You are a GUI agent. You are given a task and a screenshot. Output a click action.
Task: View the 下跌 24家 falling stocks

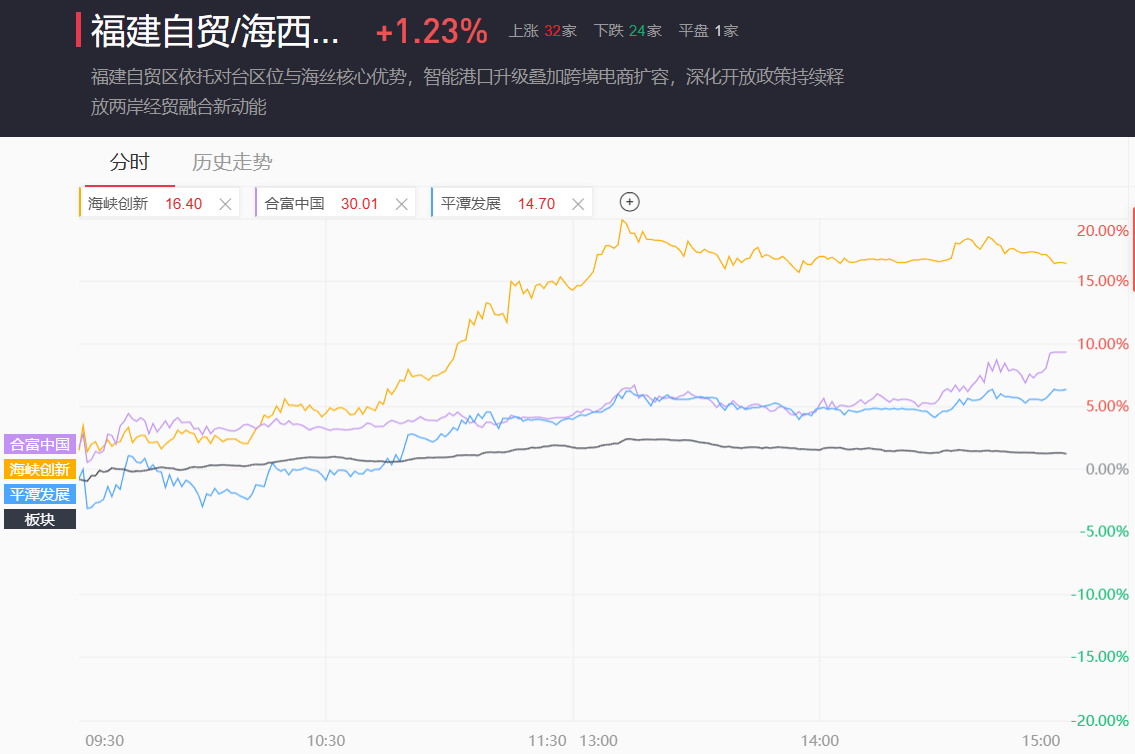[627, 31]
